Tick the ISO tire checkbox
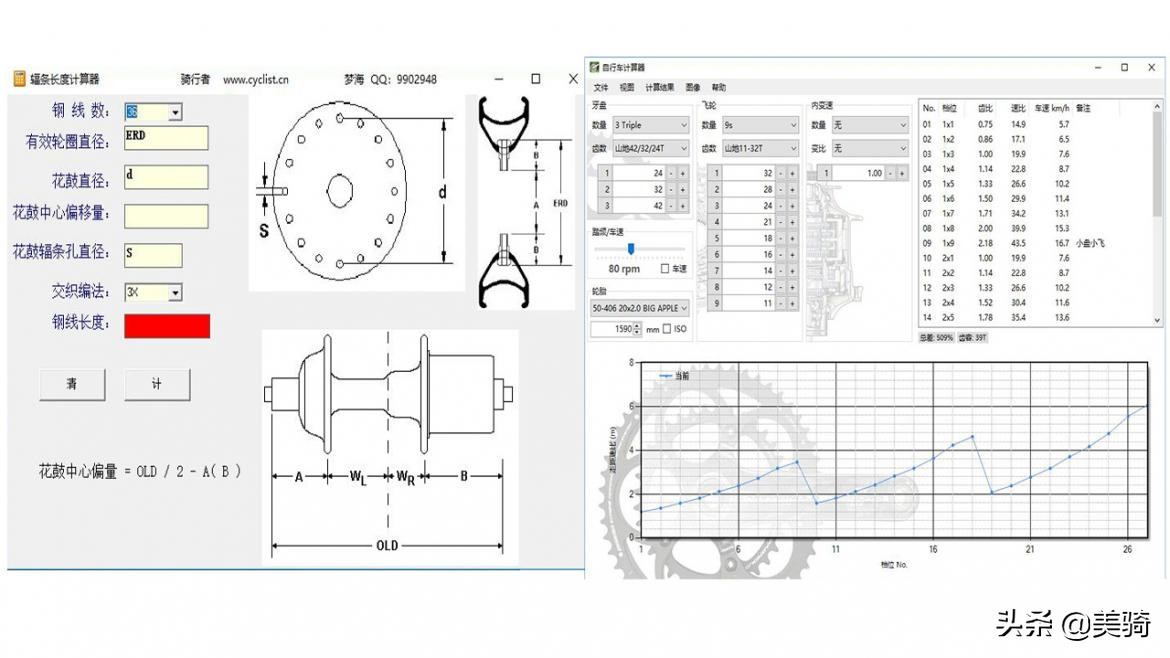 [667, 329]
